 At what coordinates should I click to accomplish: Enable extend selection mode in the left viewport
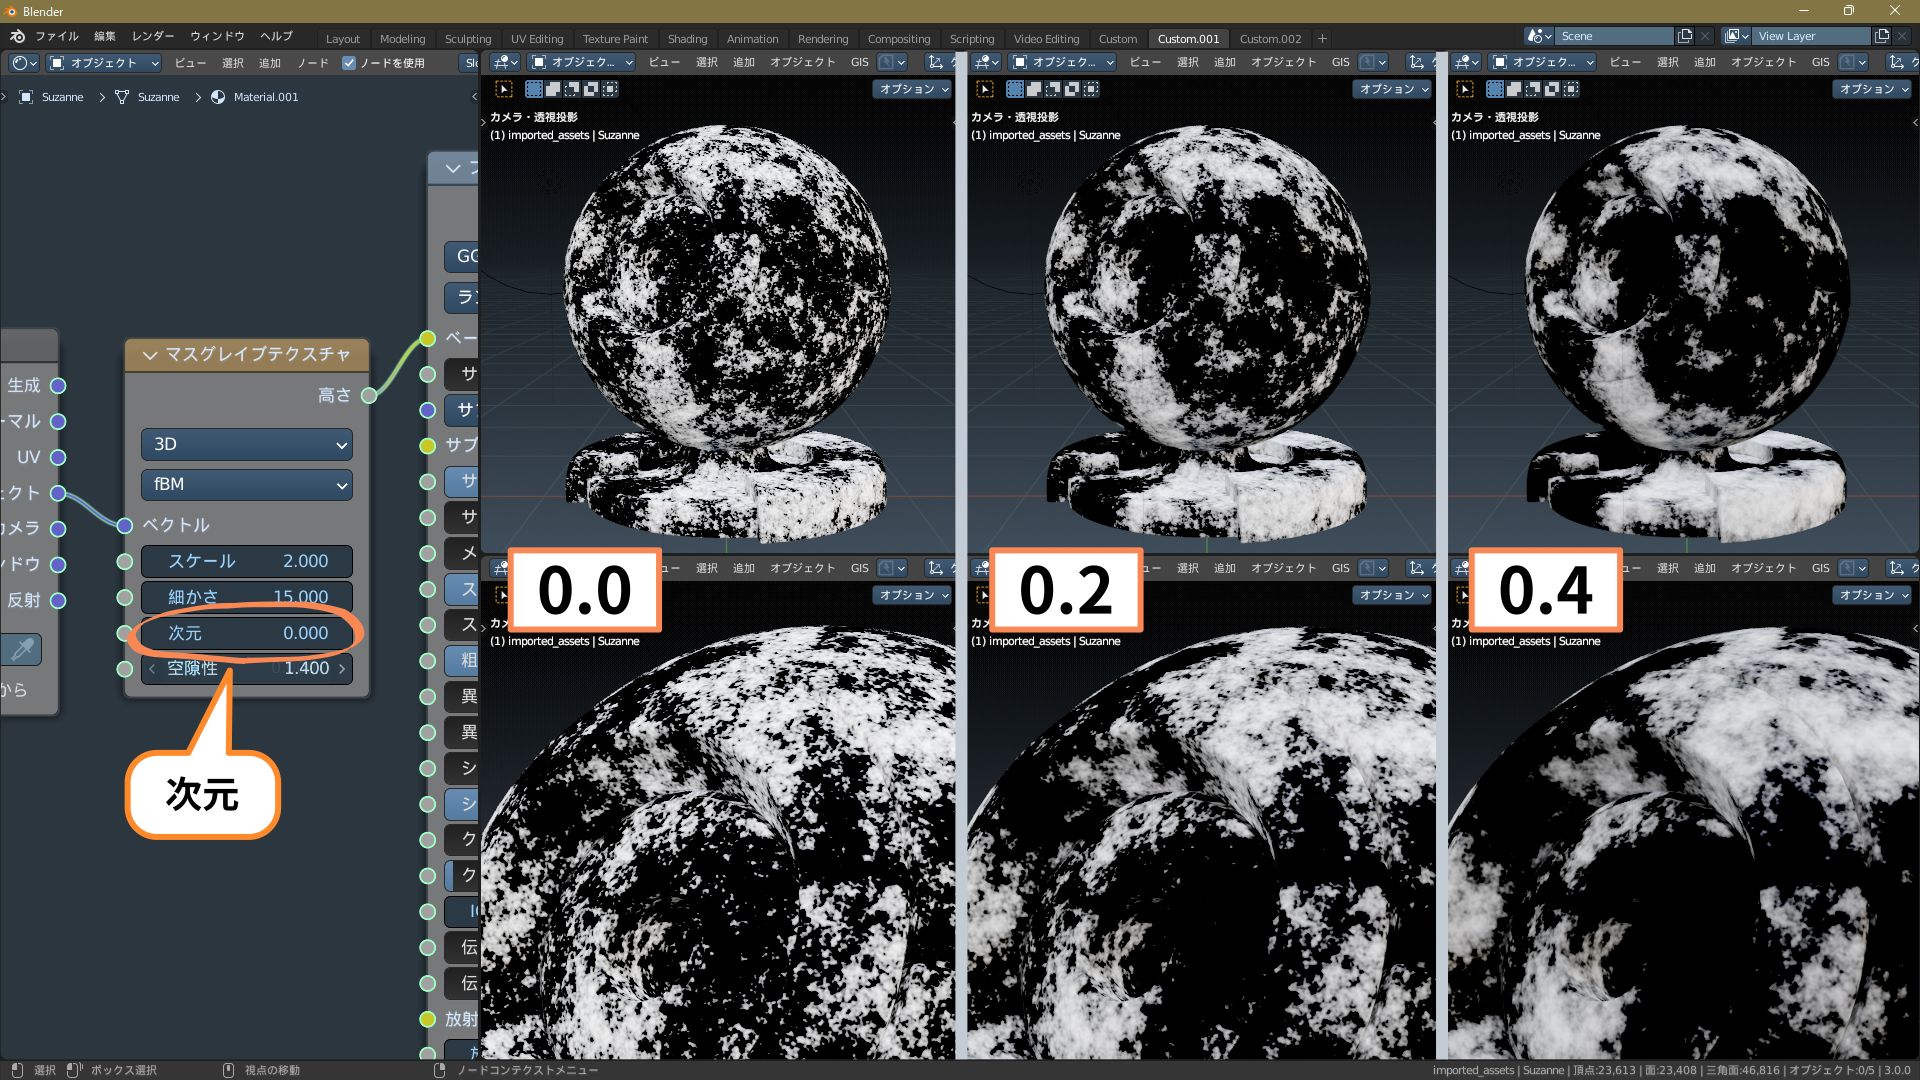553,89
